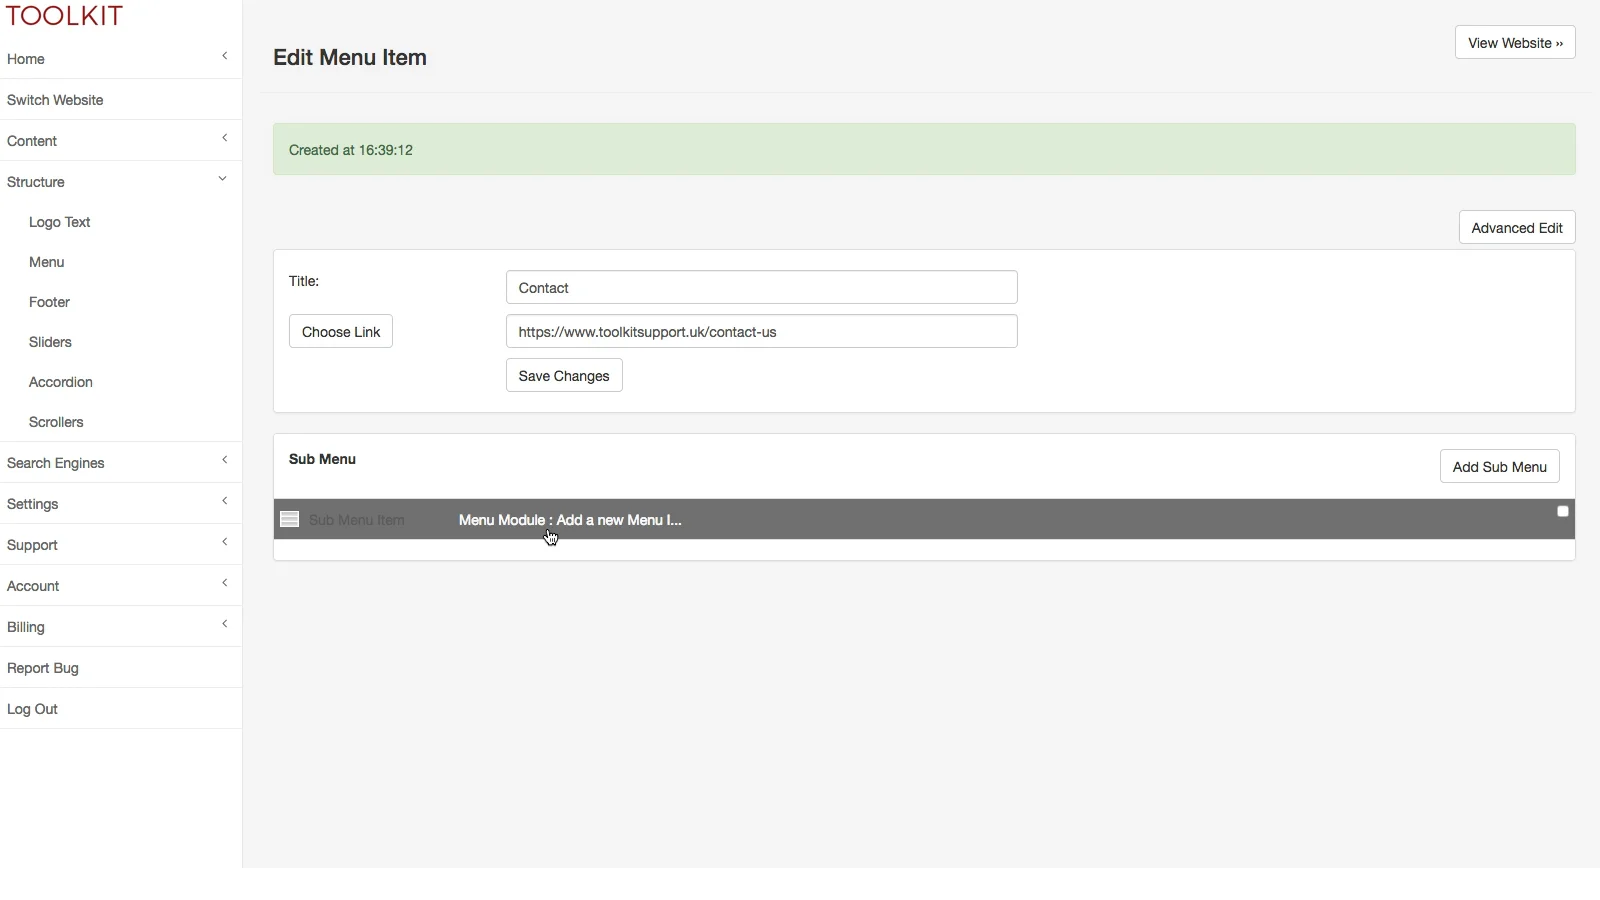
Task: Open the Footer structure page
Action: [x=49, y=302]
